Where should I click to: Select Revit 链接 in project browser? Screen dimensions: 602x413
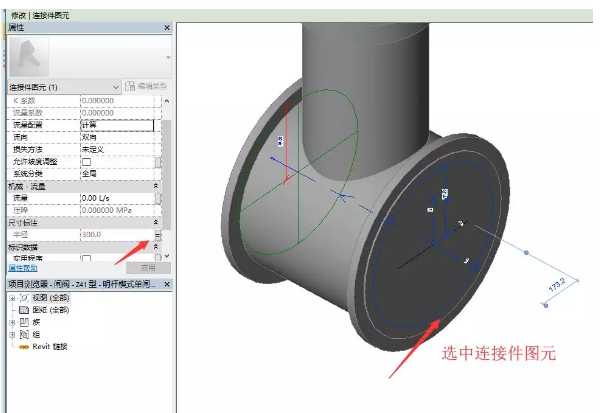(x=50, y=347)
